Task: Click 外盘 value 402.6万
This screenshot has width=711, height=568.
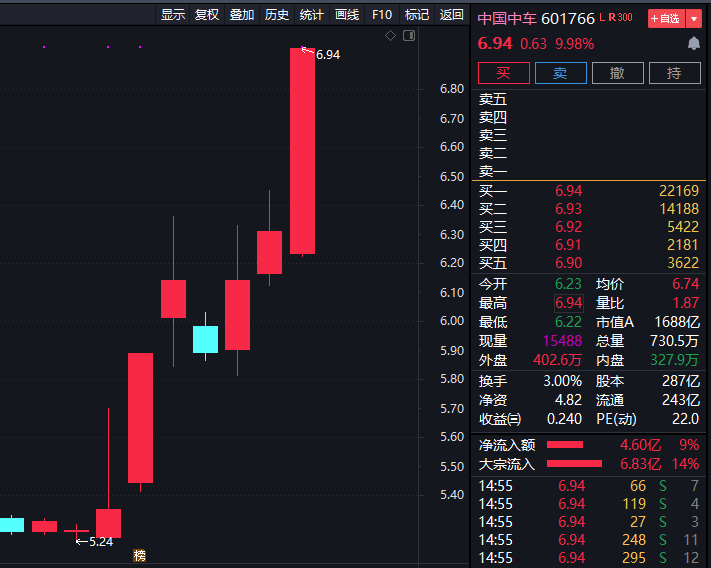Action: [557, 360]
